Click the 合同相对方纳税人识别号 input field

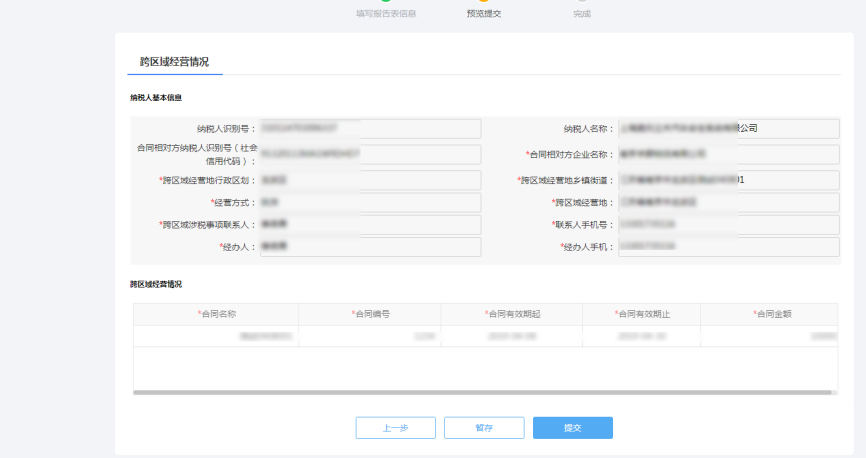tap(370, 155)
